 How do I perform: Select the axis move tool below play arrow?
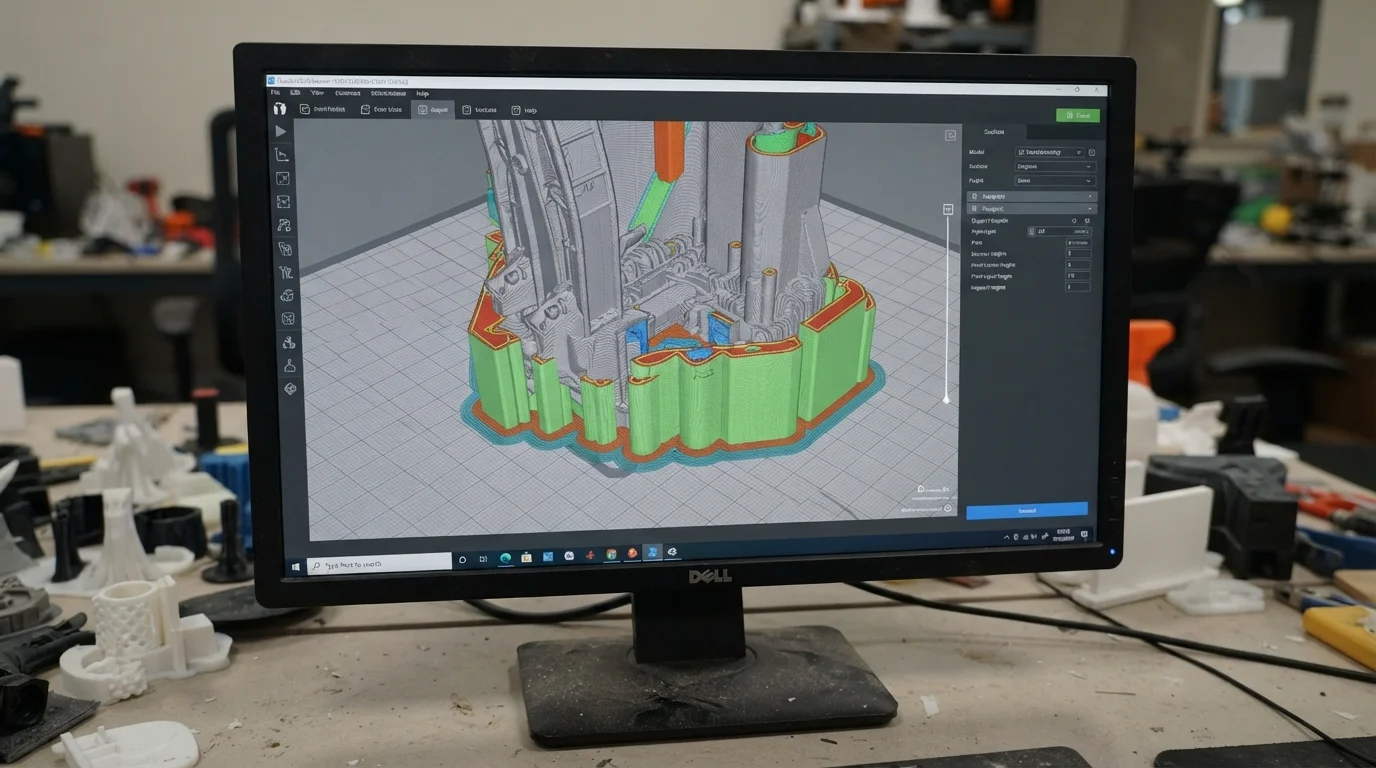pos(282,155)
